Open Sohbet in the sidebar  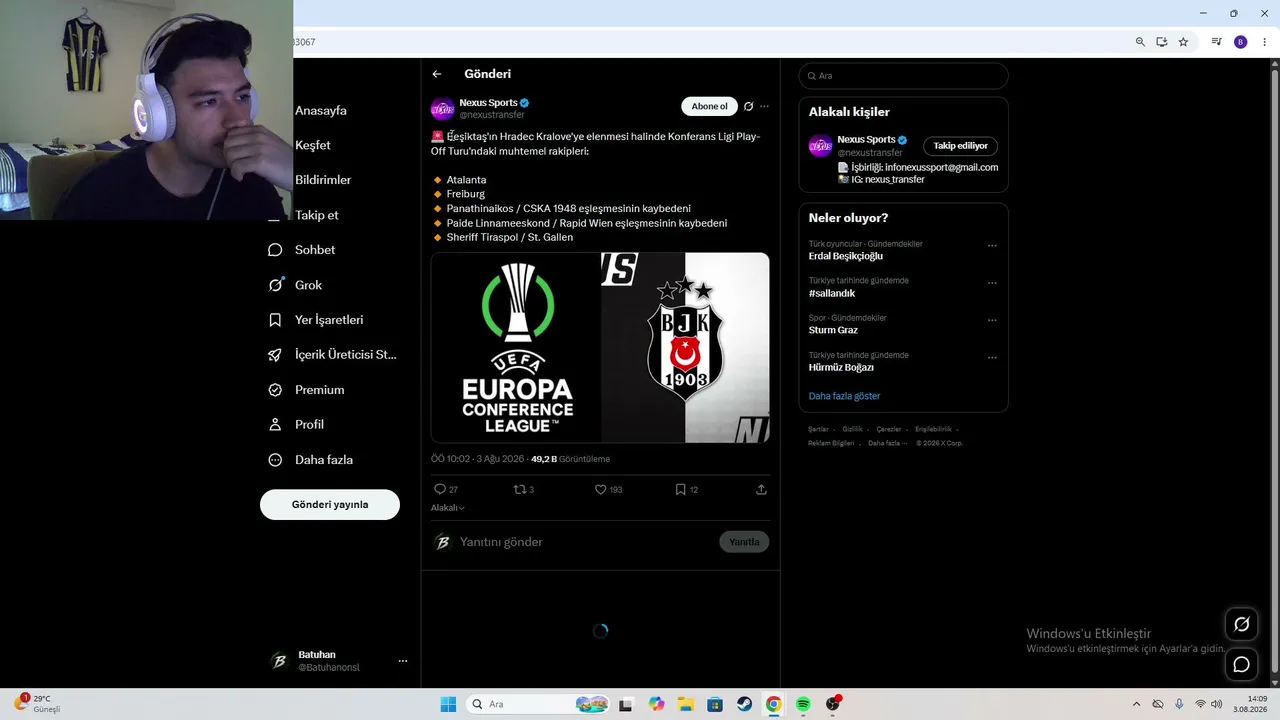(x=302, y=250)
